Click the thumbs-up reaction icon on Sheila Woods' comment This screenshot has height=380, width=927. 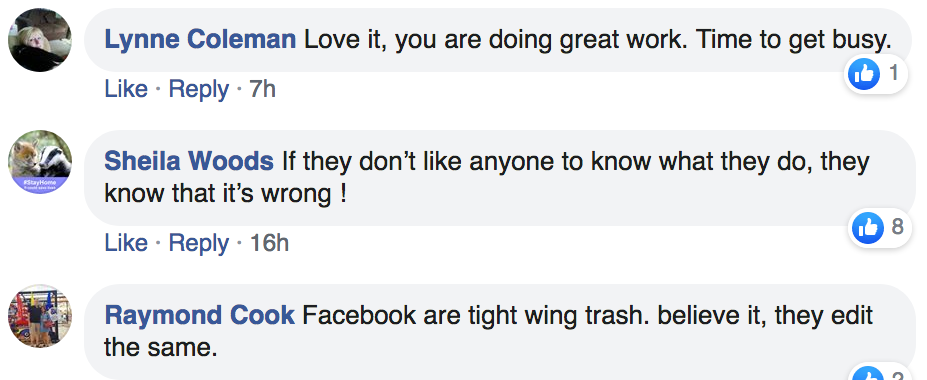click(867, 228)
